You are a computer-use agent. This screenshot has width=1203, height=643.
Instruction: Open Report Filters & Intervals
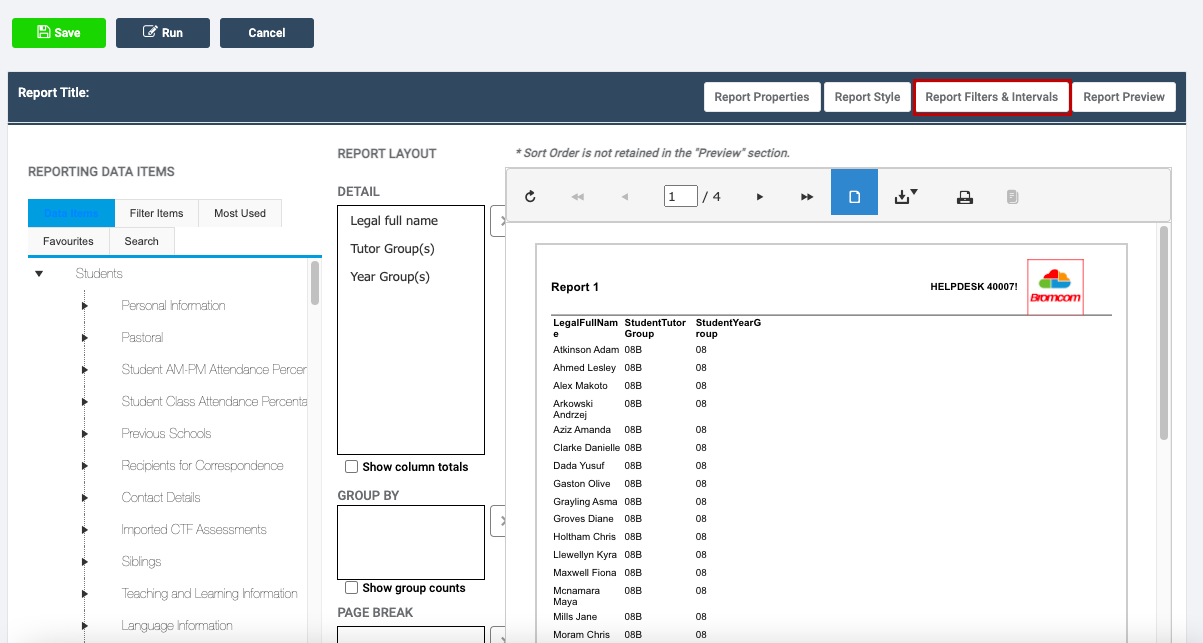[992, 97]
